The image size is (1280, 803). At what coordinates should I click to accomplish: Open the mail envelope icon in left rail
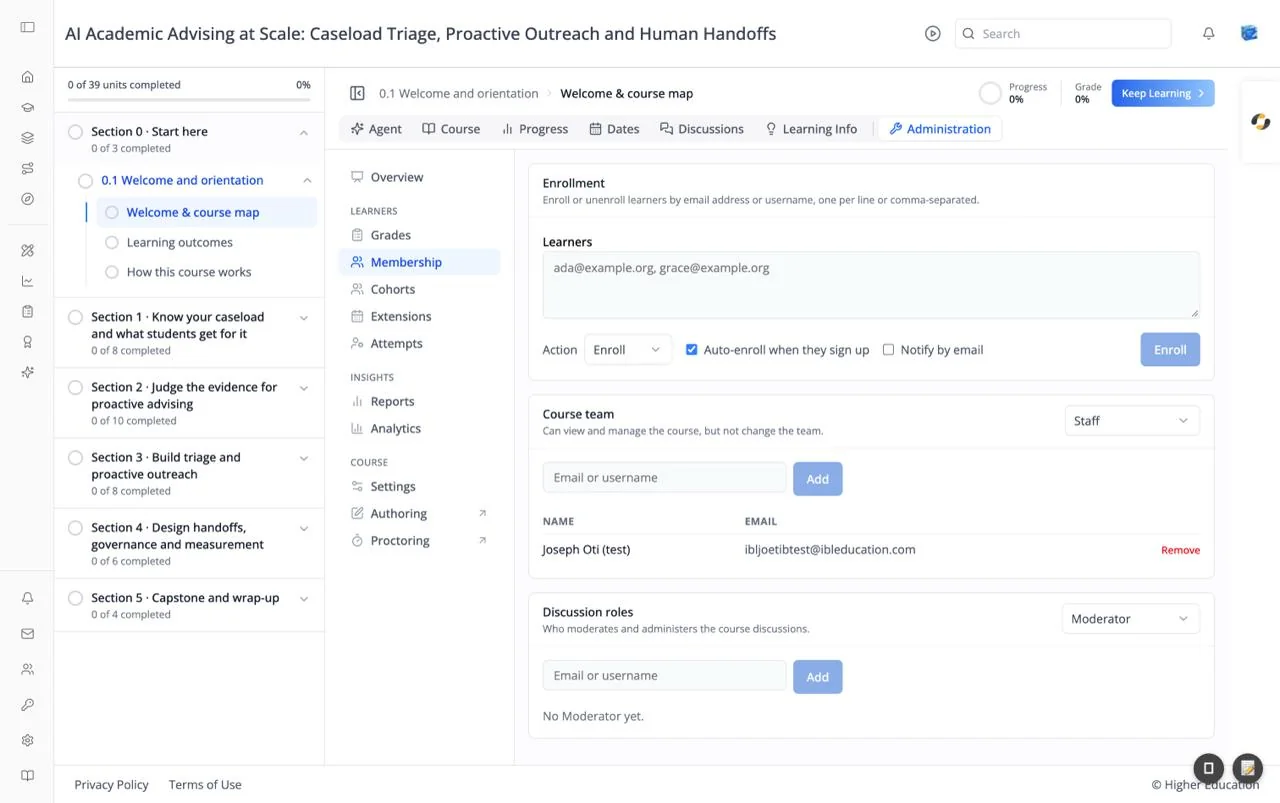[x=27, y=634]
